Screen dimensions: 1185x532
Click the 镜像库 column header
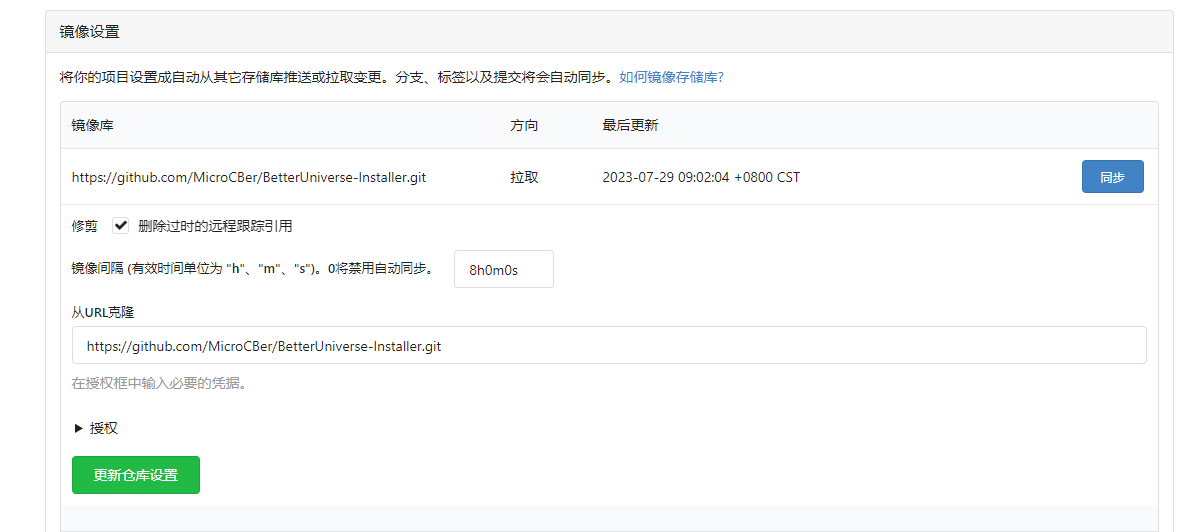93,125
